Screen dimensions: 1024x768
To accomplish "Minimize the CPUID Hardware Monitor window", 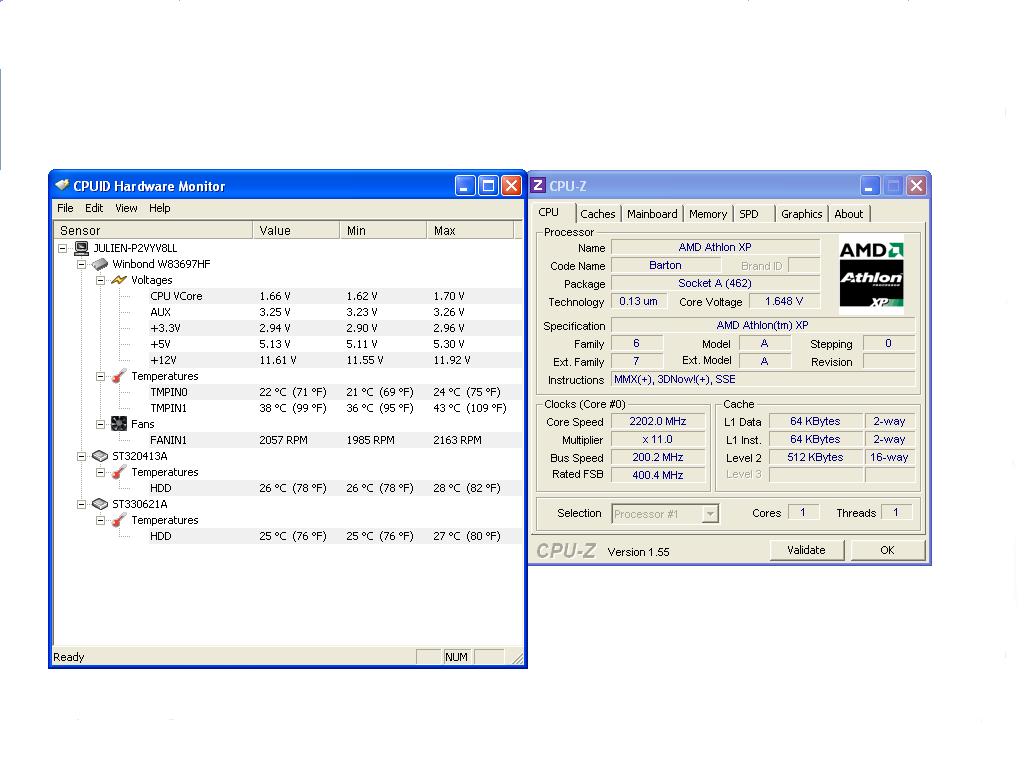I will pyautogui.click(x=465, y=186).
